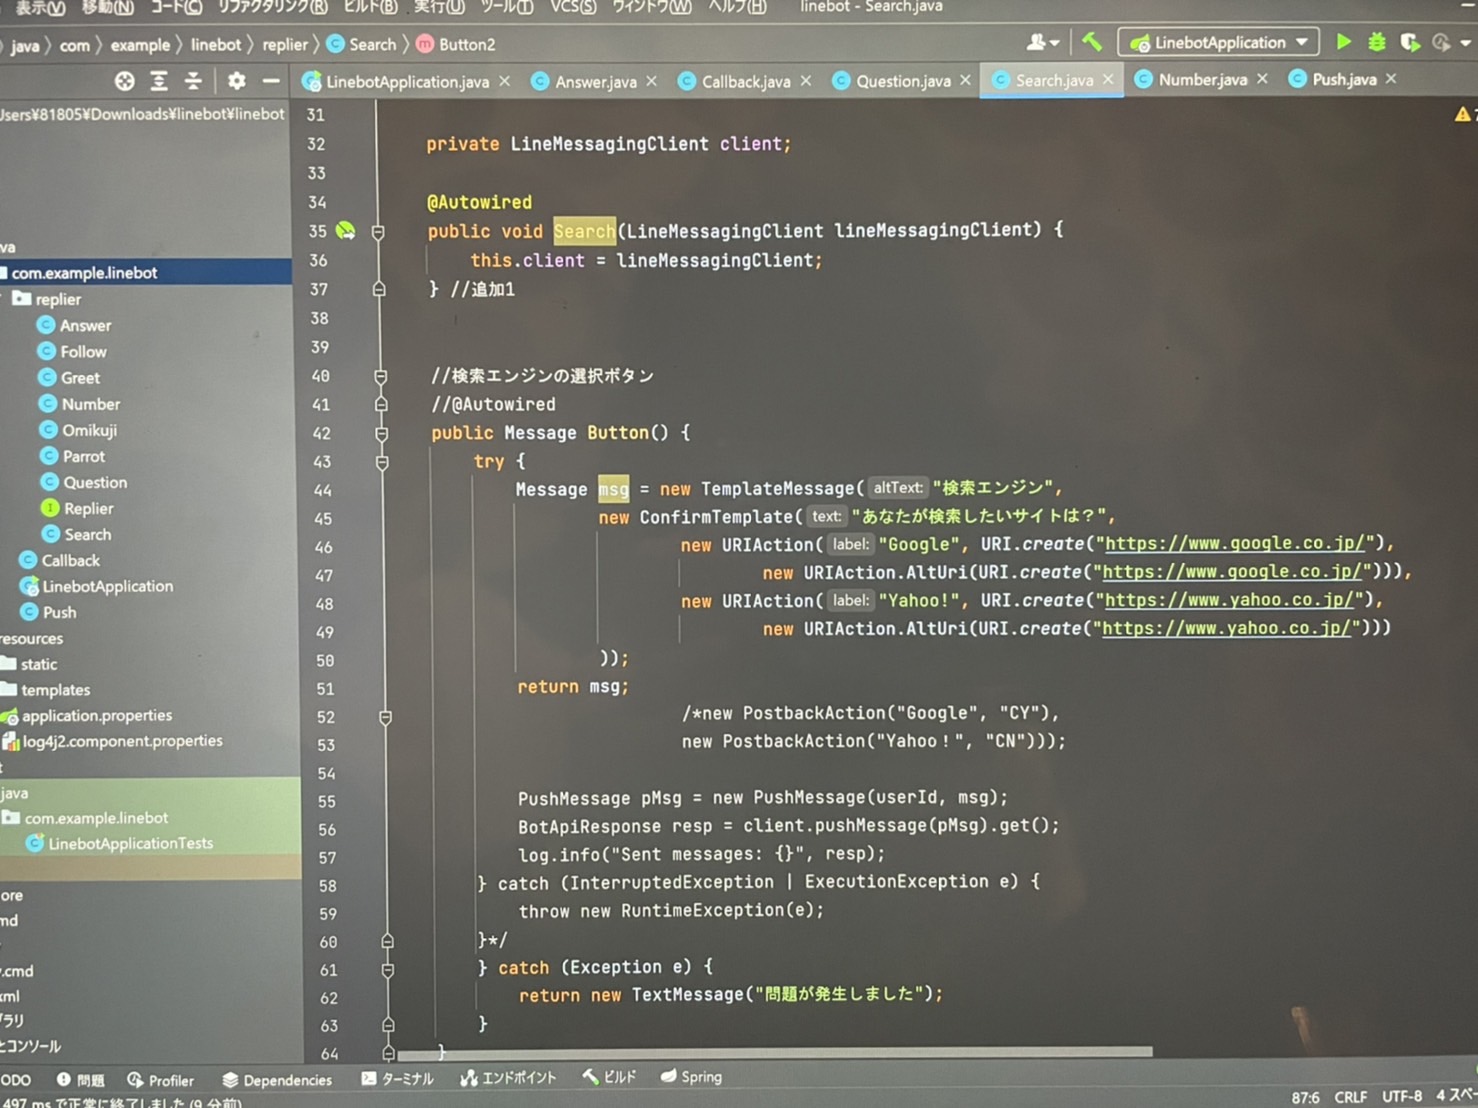Click the locate-opened-file target icon in Project panel

point(124,81)
